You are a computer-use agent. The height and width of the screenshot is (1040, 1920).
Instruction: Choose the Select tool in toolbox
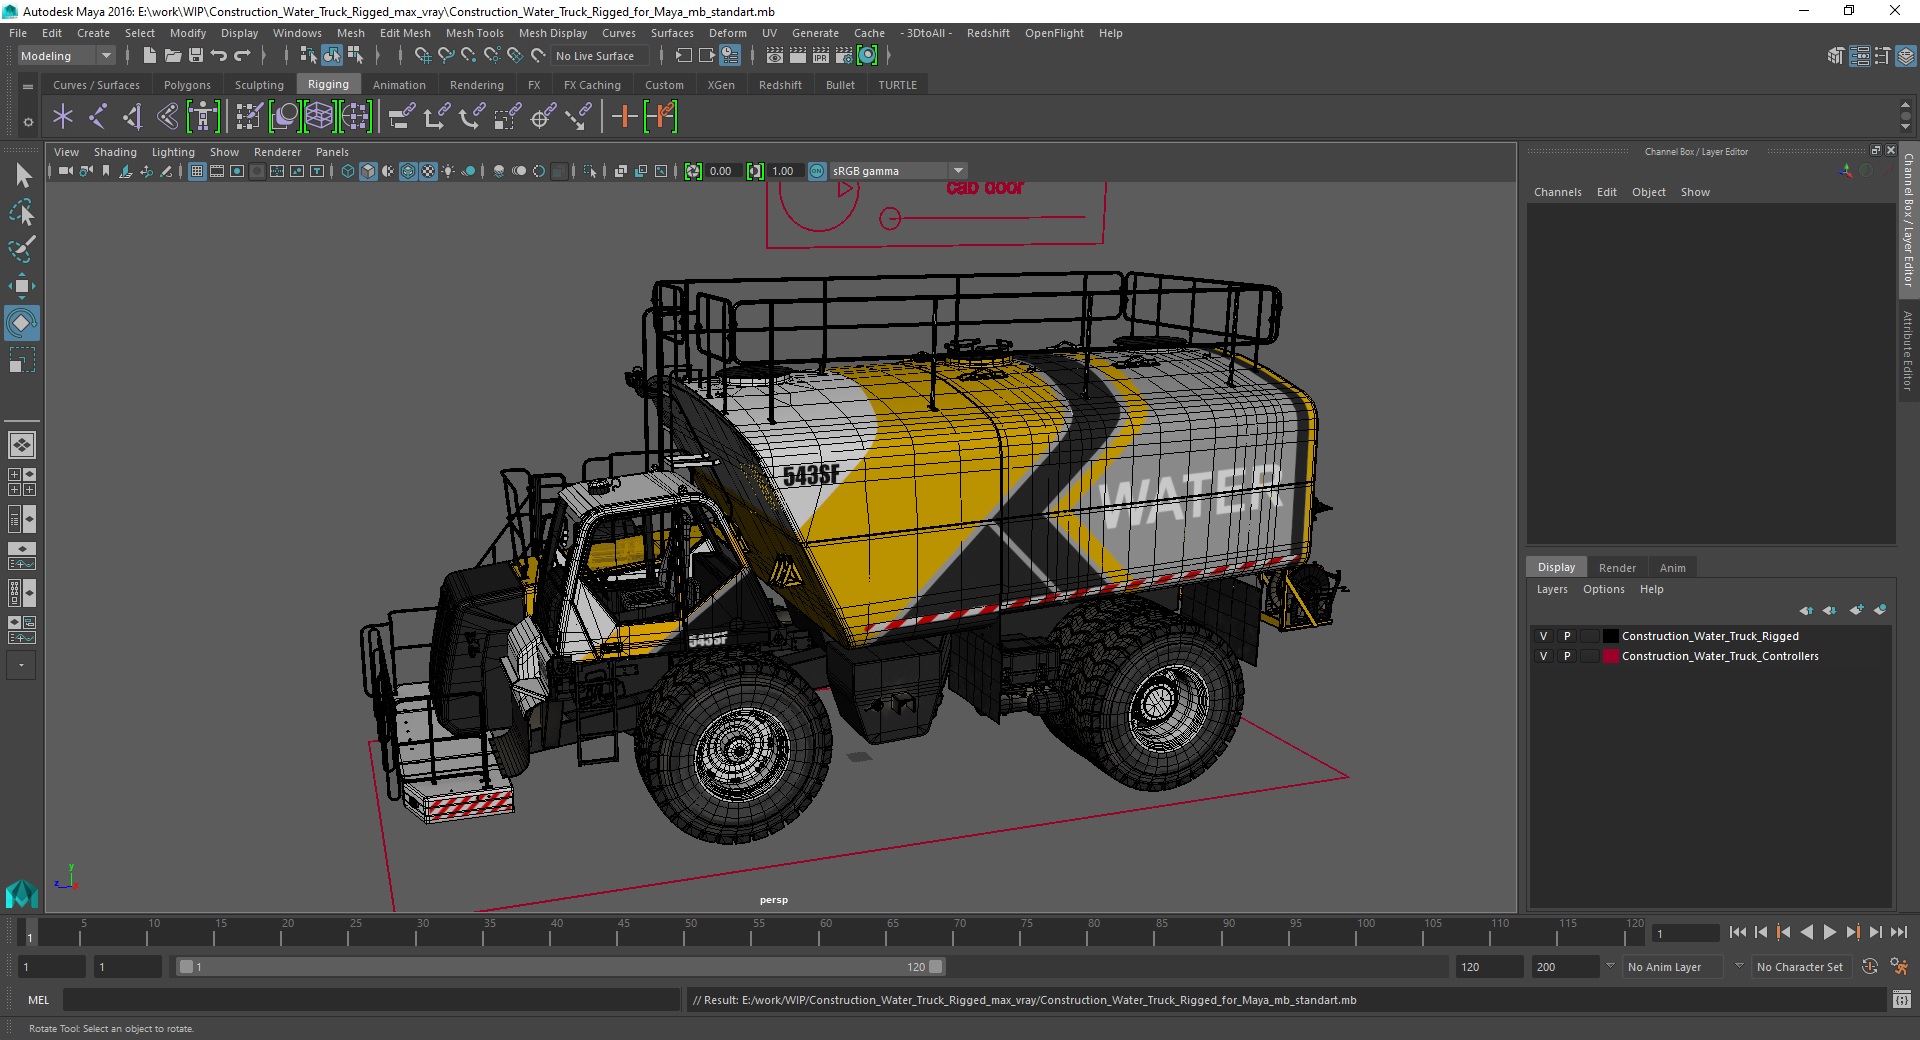(22, 176)
